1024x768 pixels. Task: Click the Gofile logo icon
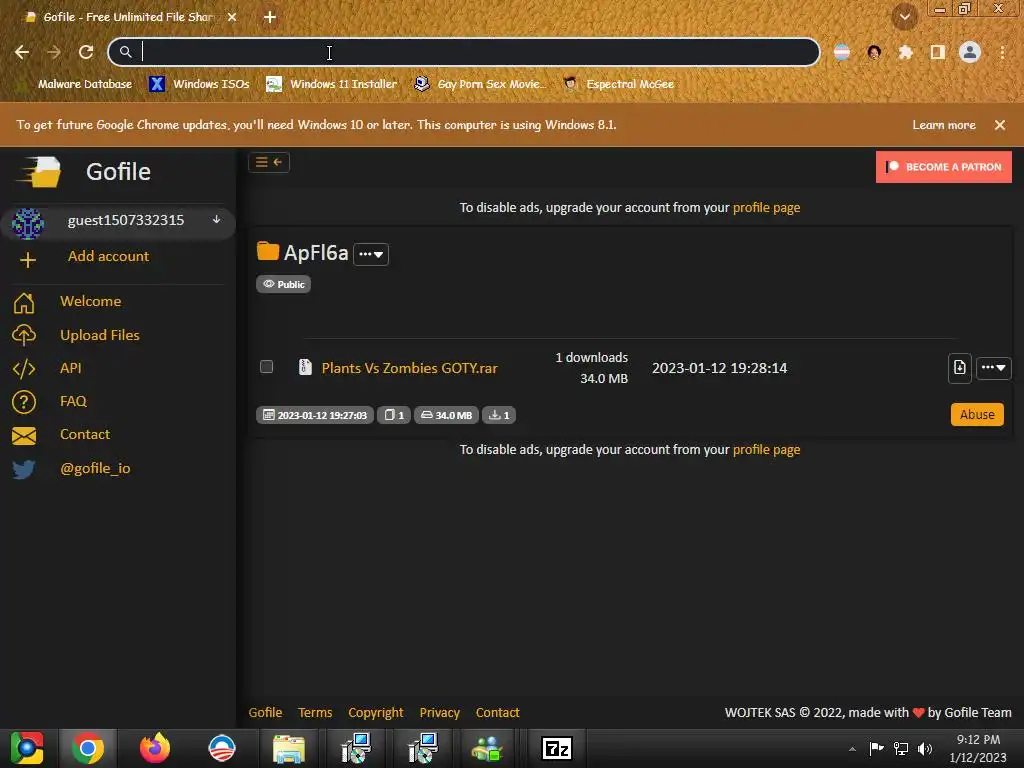(39, 172)
